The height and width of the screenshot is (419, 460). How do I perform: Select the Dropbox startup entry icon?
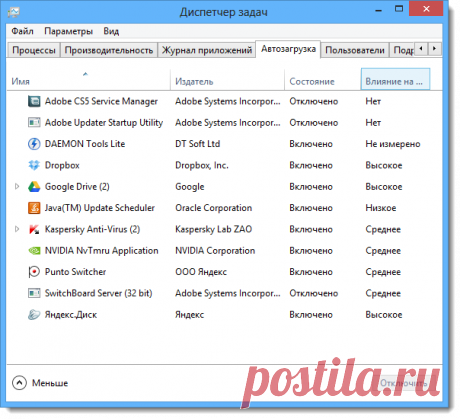(x=34, y=165)
